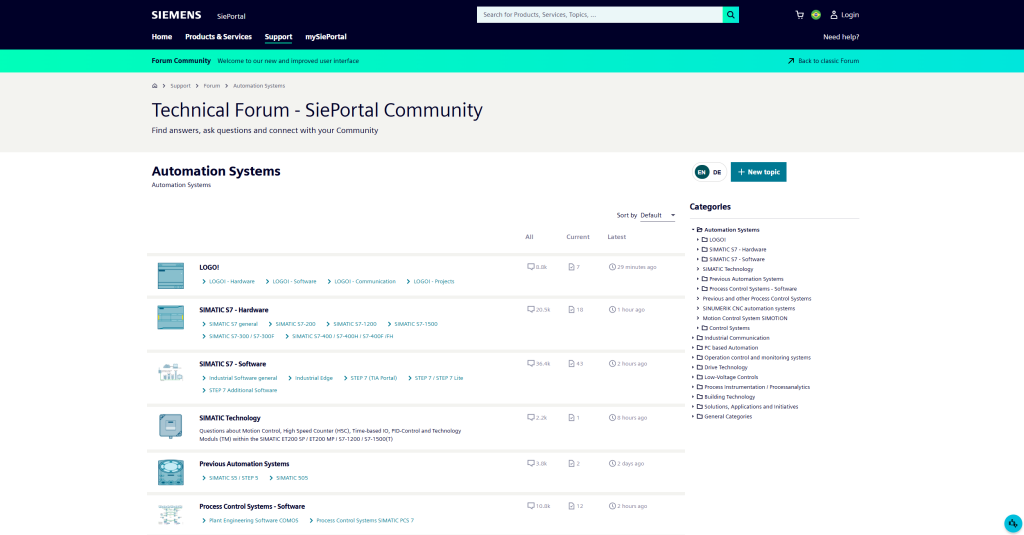Click the home icon in breadcrumb

[155, 86]
